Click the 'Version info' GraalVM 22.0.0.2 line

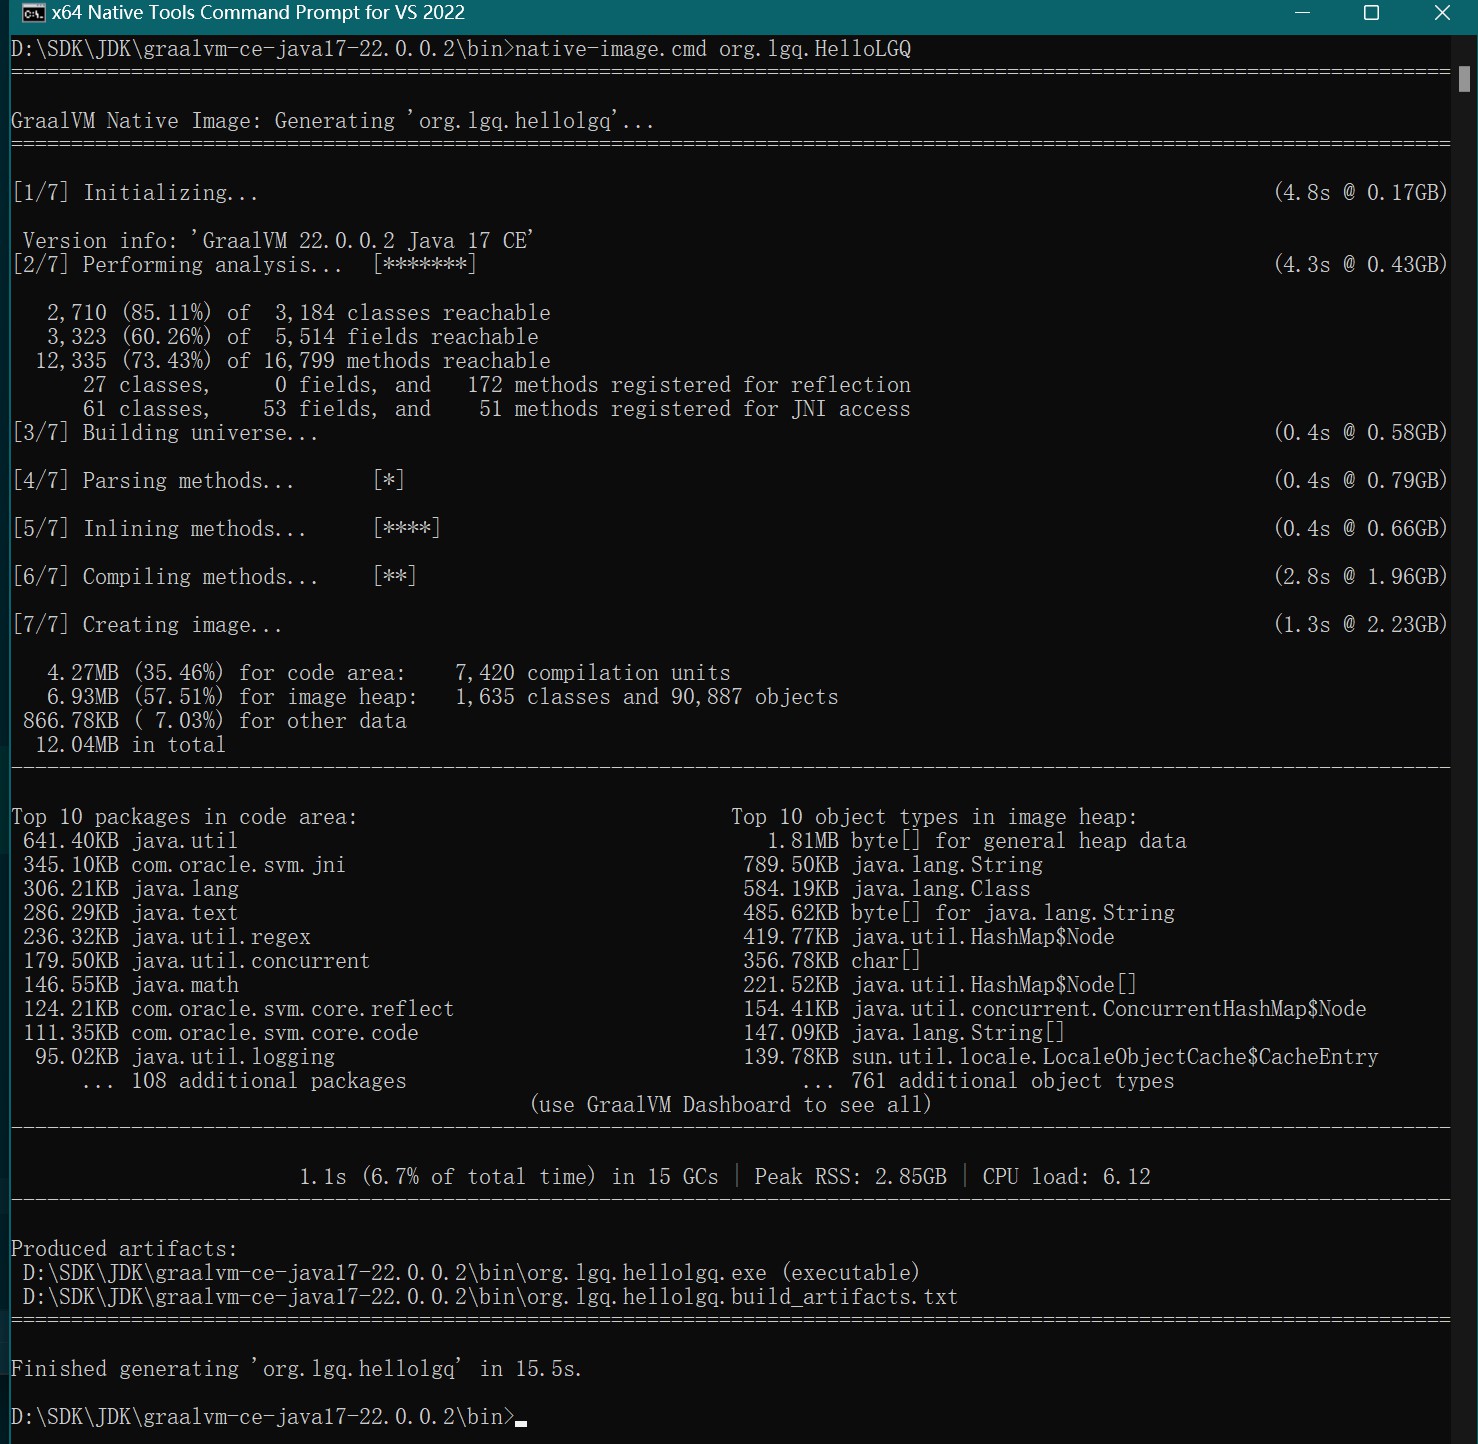278,241
